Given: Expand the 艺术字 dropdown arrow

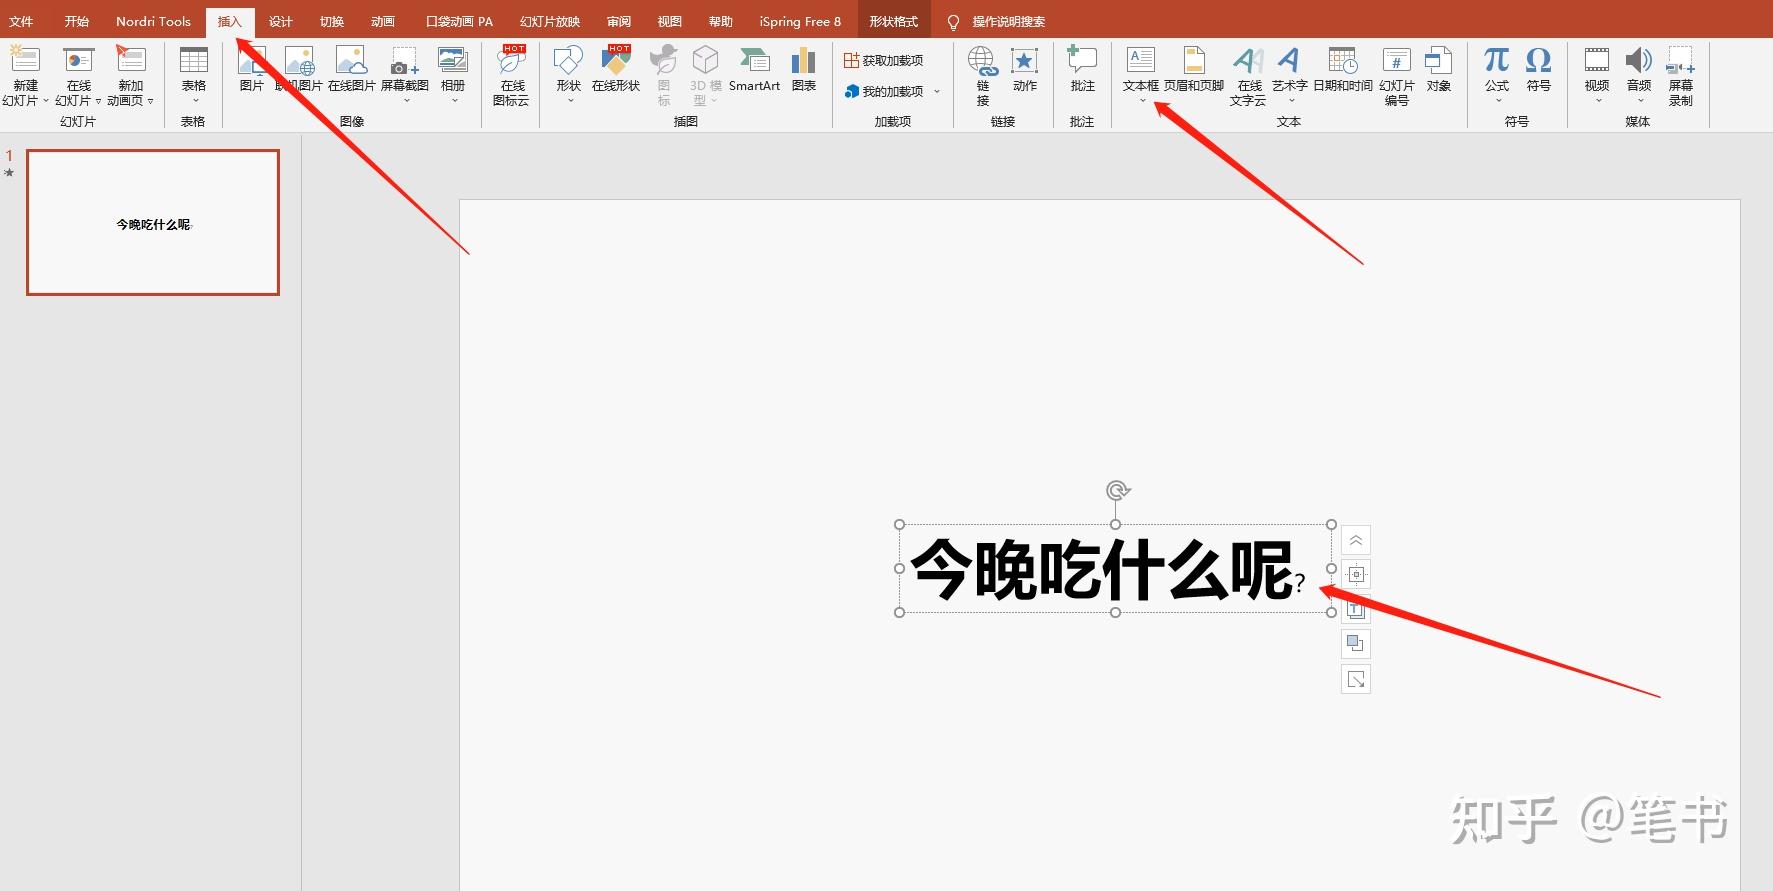Looking at the screenshot, I should [1290, 100].
